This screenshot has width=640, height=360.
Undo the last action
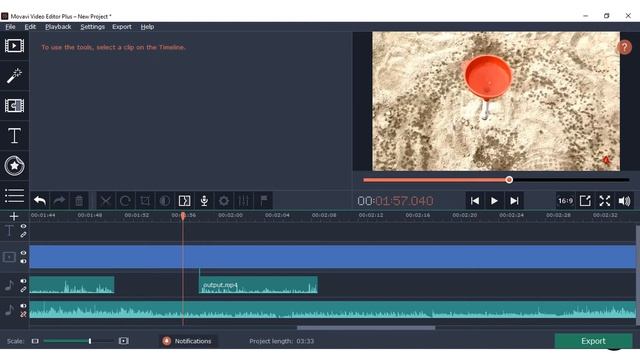tap(40, 201)
